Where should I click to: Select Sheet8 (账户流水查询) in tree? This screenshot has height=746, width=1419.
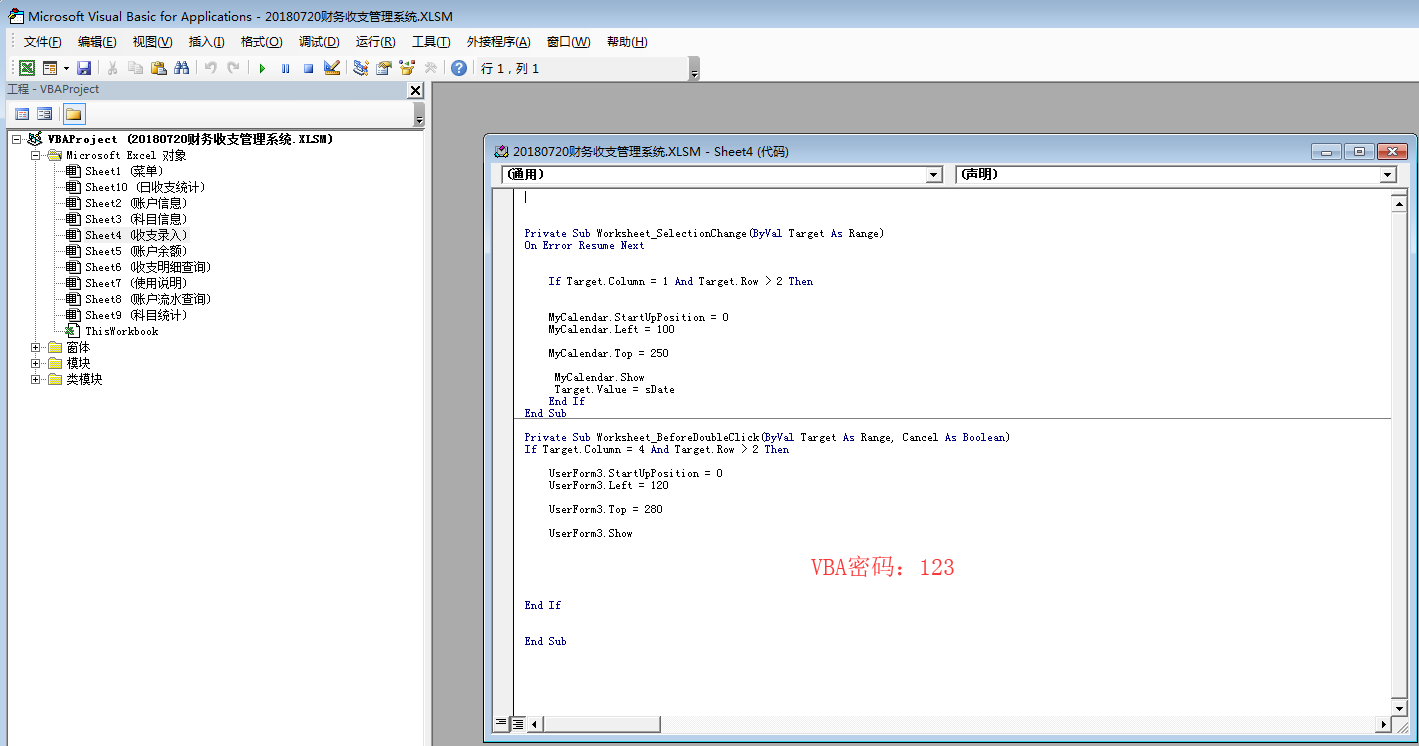pyautogui.click(x=138, y=299)
